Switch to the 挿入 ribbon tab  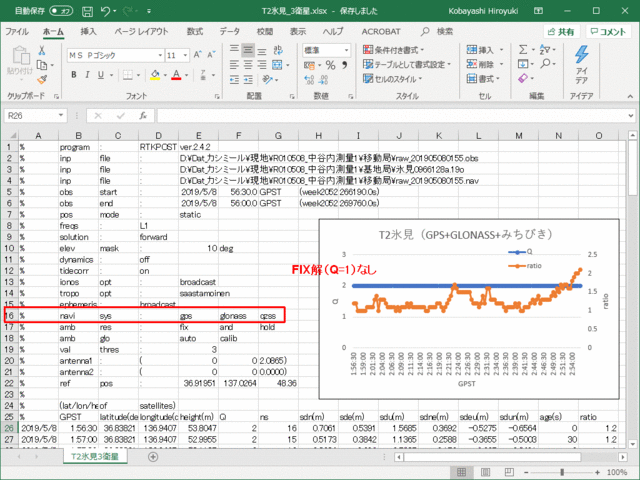(x=88, y=31)
